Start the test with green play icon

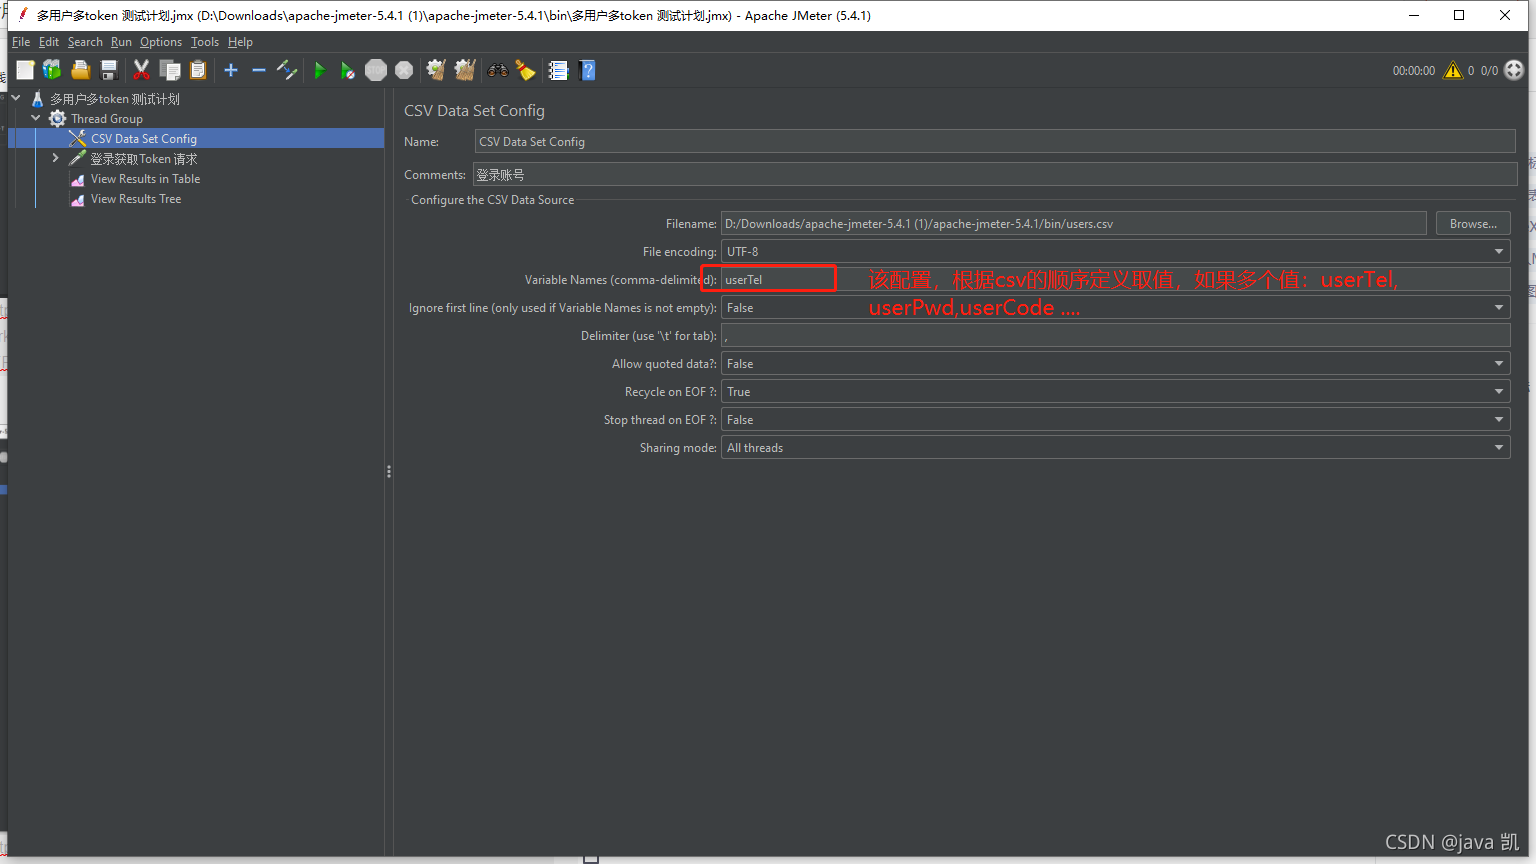tap(320, 70)
